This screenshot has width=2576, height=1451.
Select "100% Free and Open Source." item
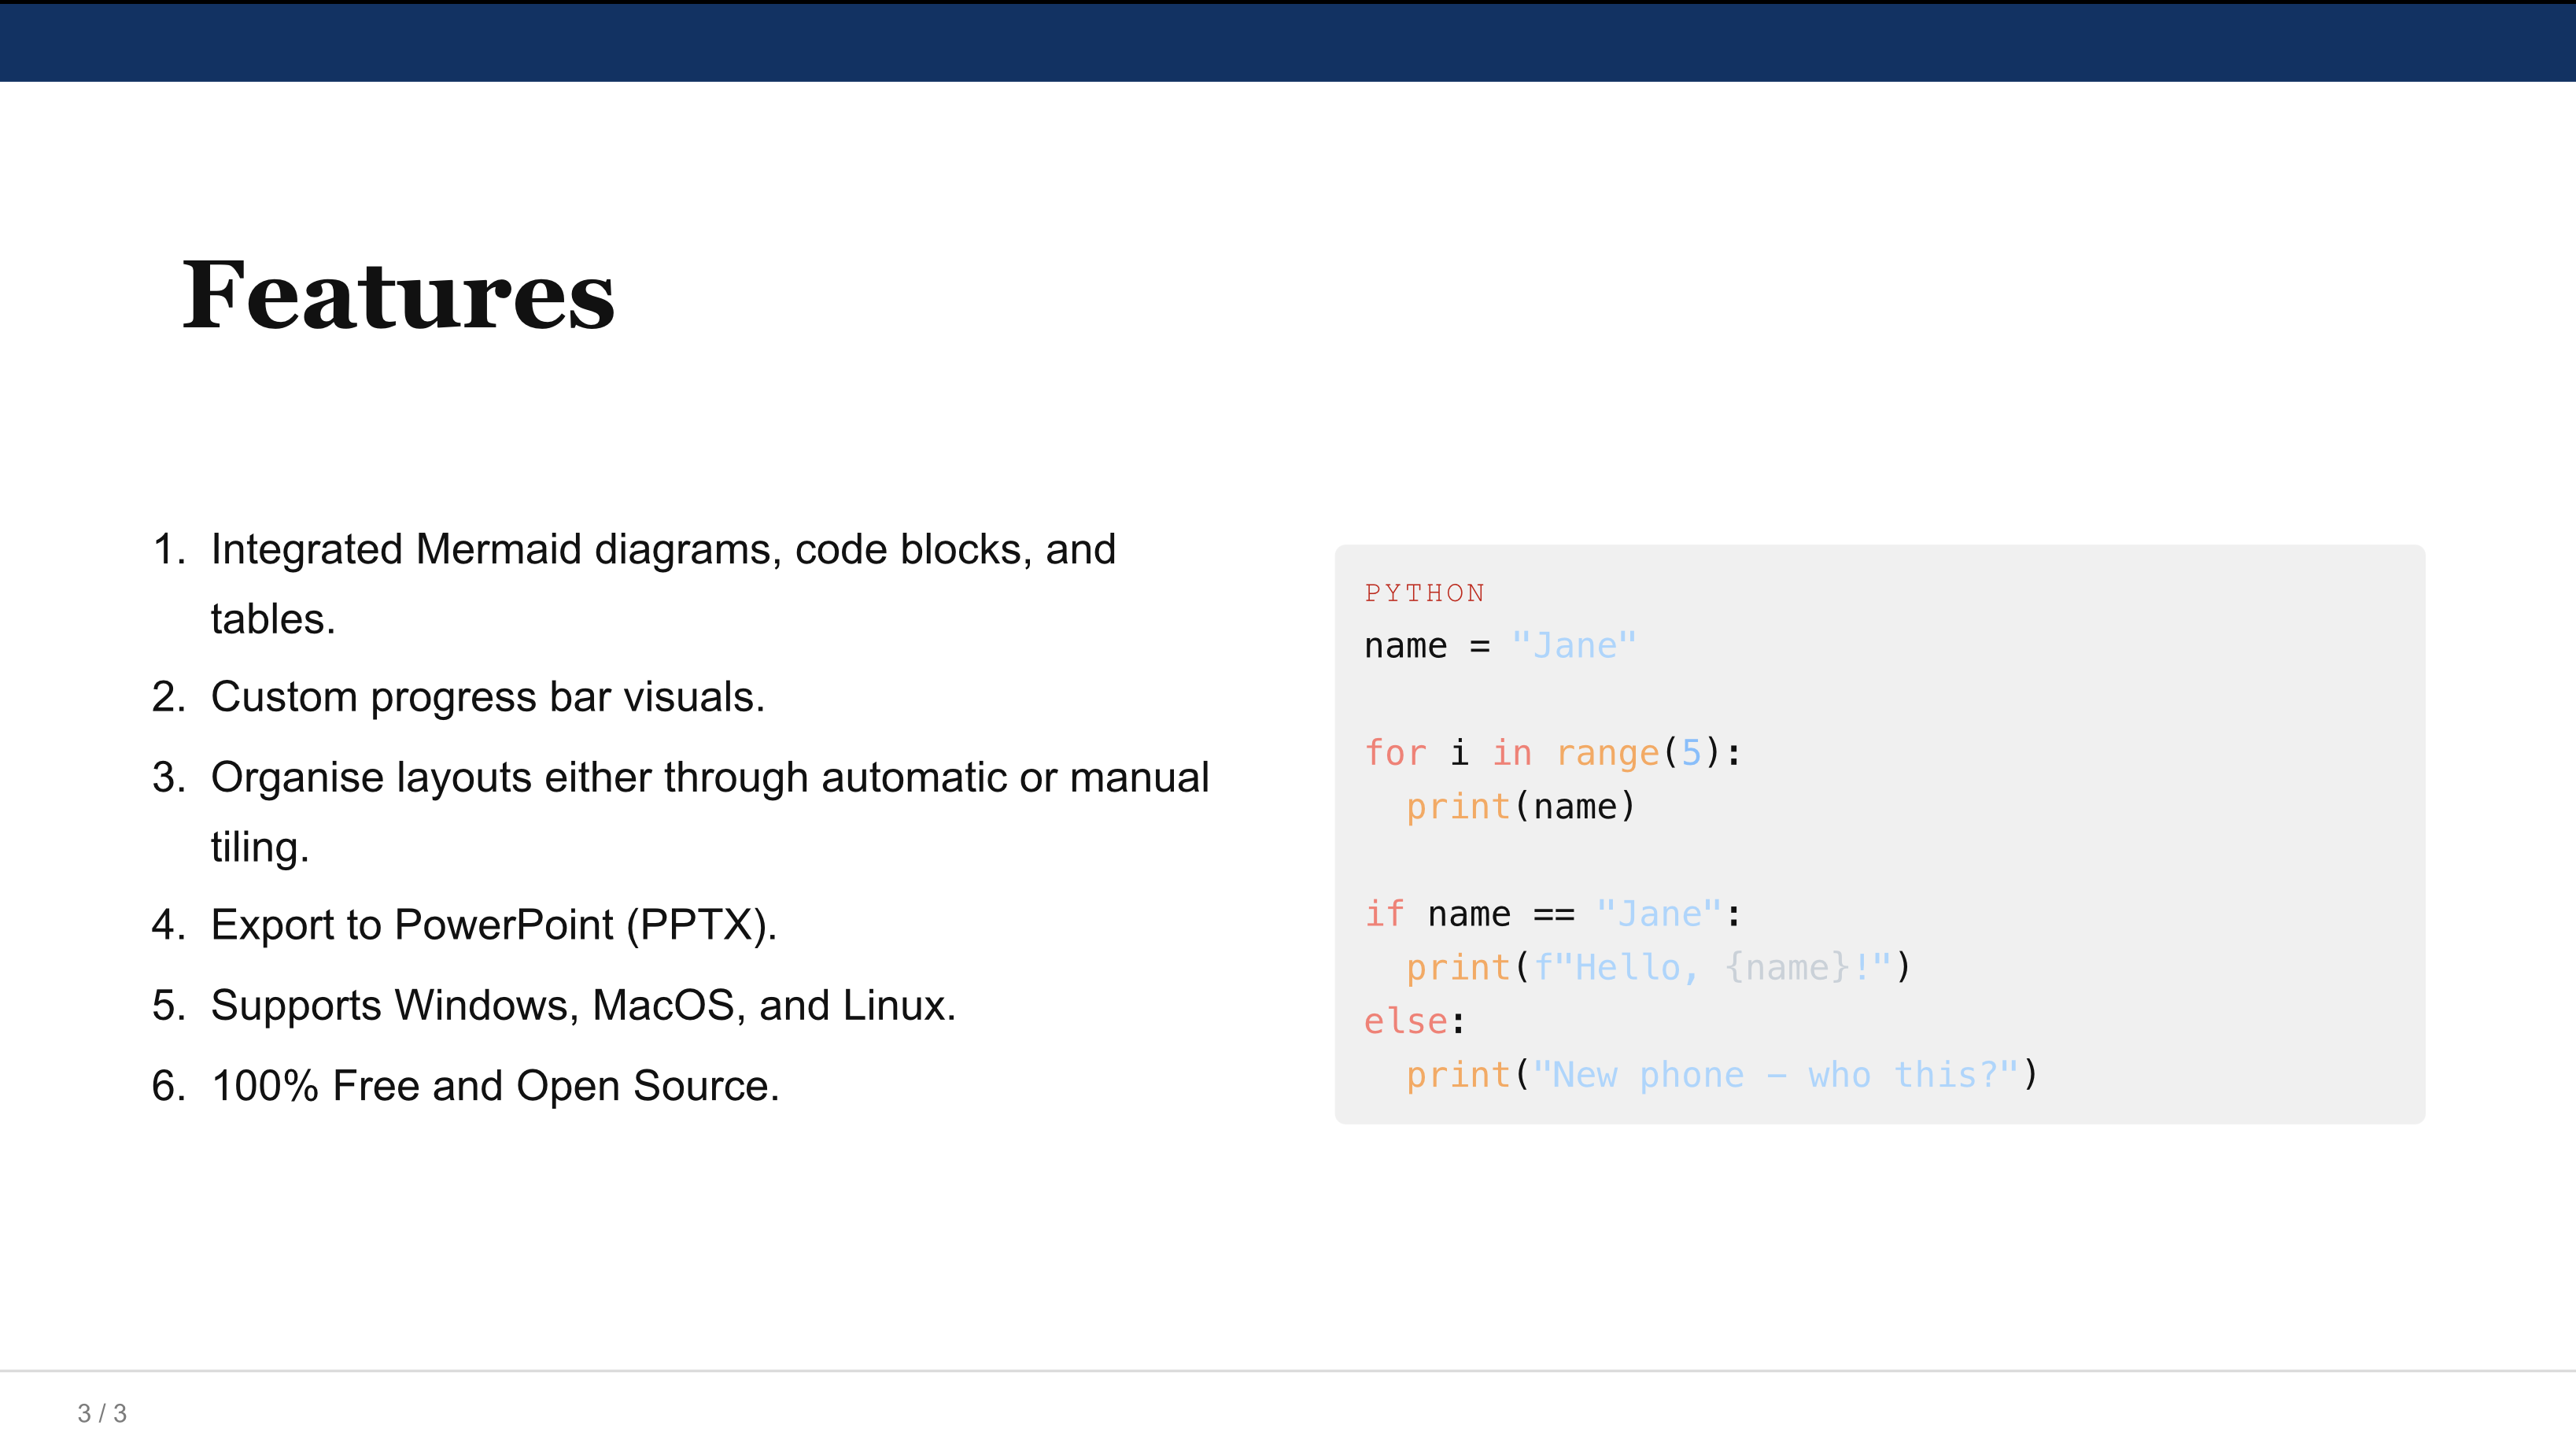click(x=495, y=1086)
